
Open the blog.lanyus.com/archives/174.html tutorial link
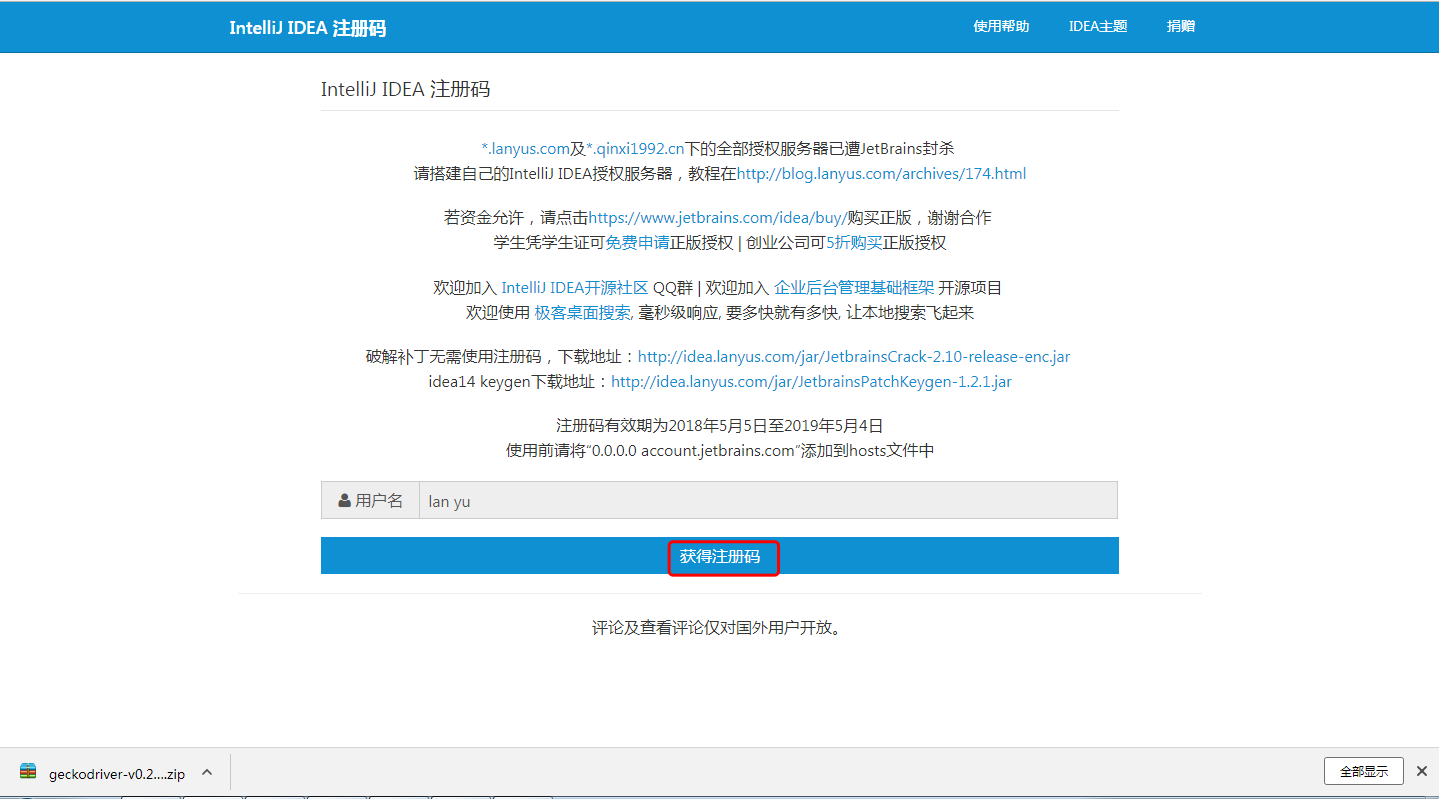tap(881, 173)
